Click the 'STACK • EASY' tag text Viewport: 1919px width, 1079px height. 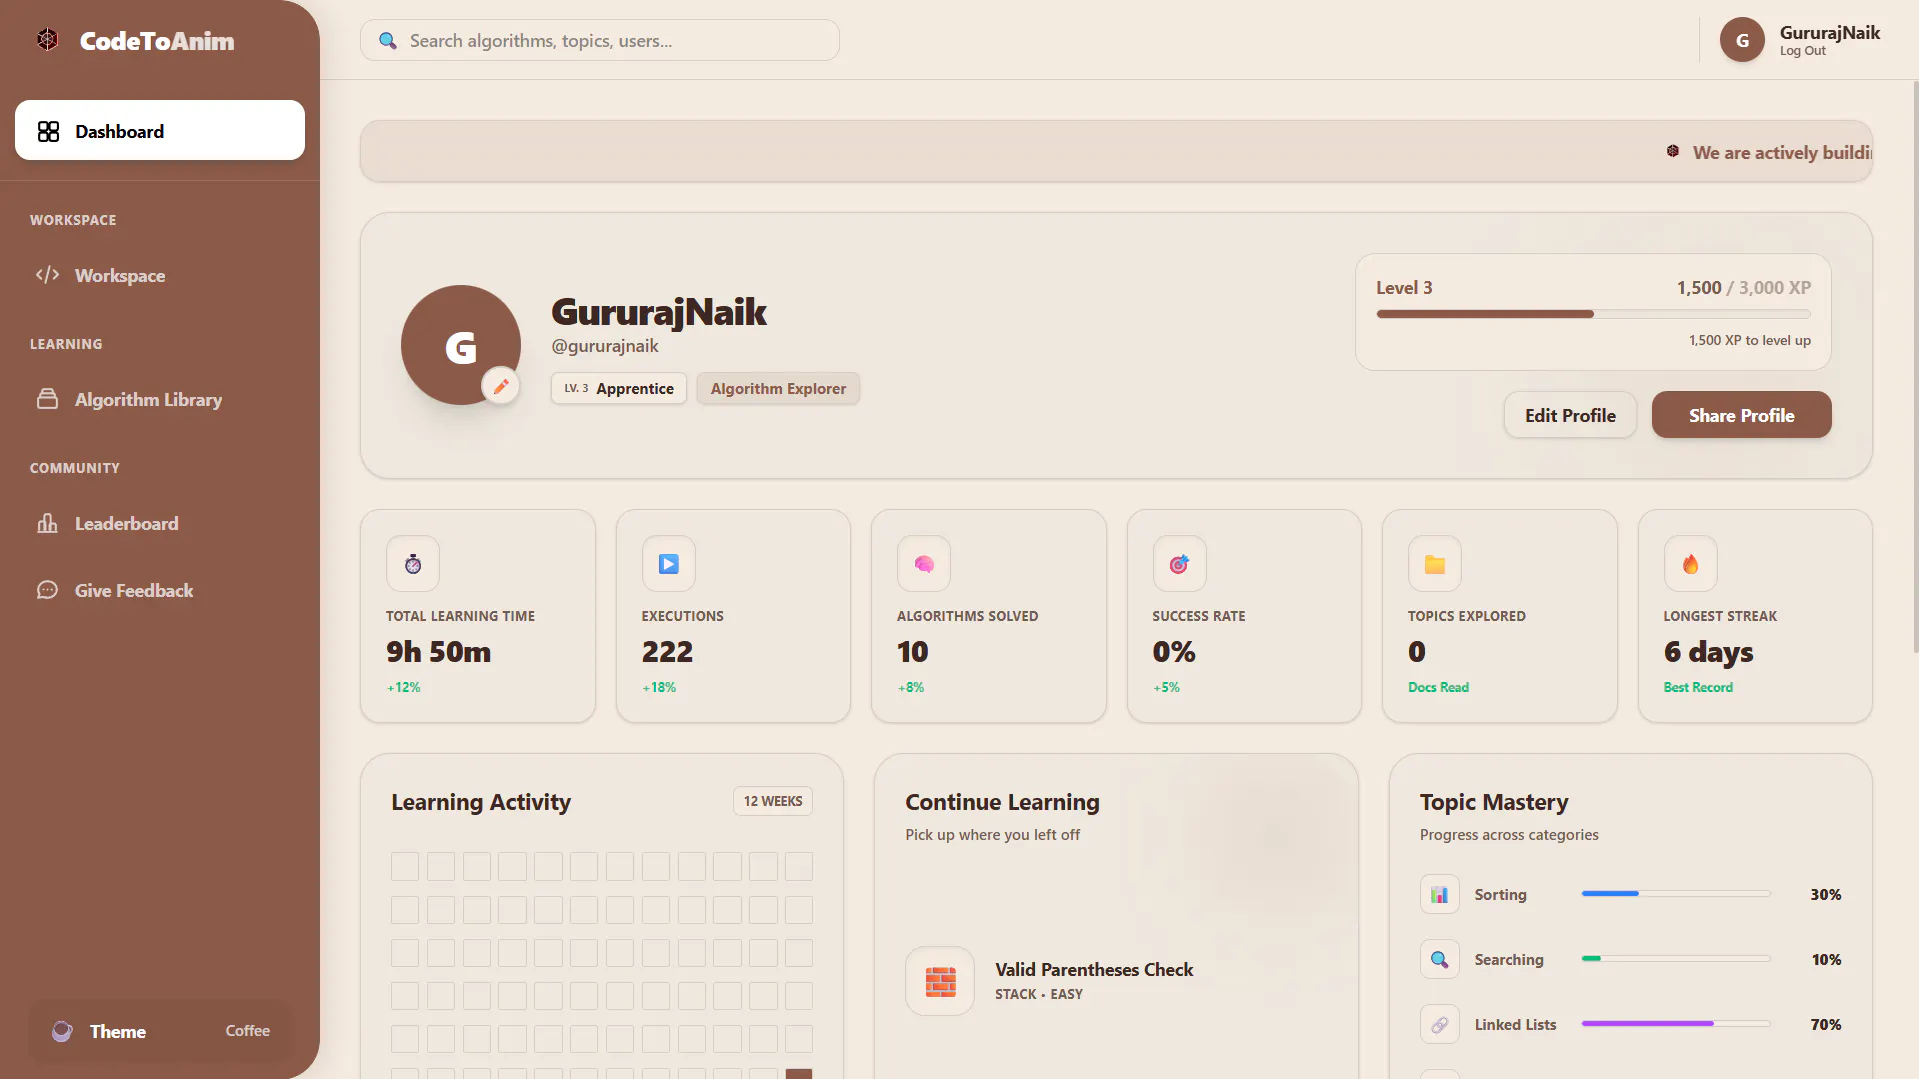click(1039, 994)
